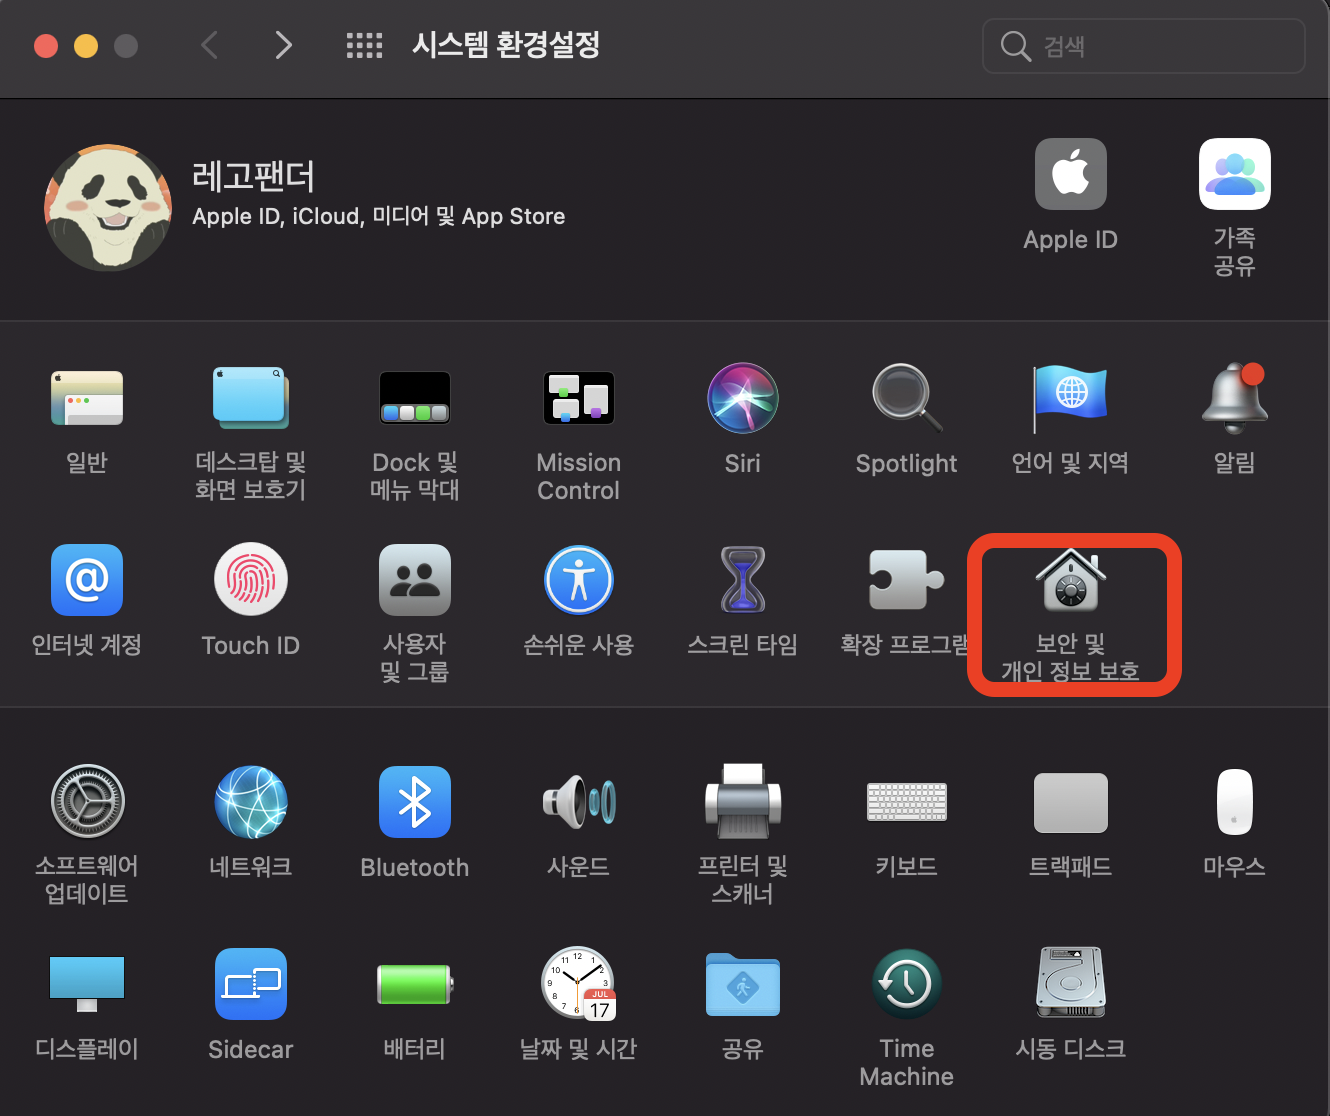The image size is (1330, 1116).
Task: Show all preferences grid button
Action: coord(364,45)
